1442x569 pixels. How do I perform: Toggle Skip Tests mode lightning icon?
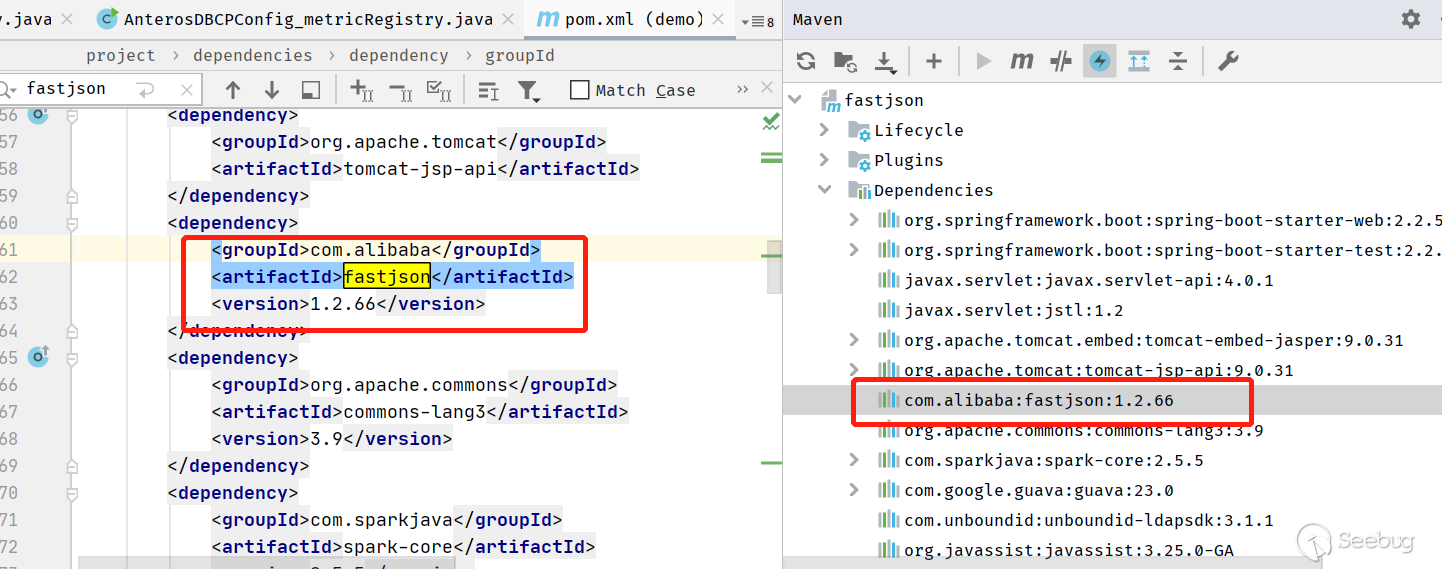(1100, 62)
